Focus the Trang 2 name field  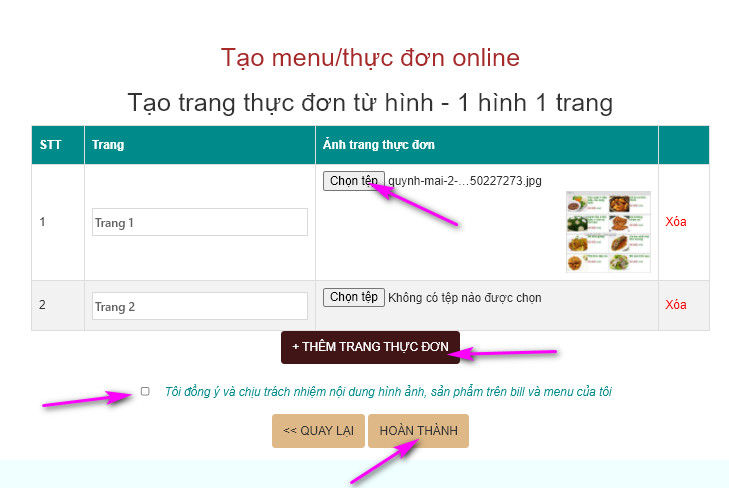[199, 306]
